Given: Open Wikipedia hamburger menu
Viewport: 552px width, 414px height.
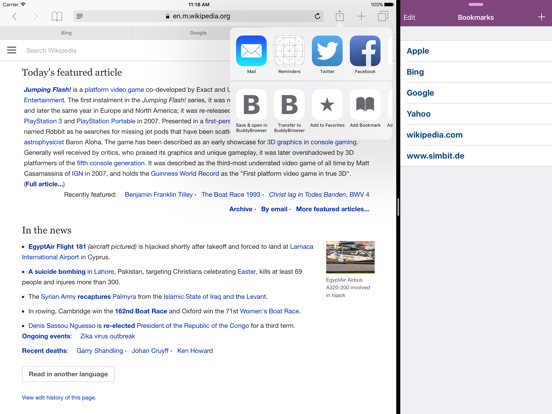Looking at the screenshot, I should click(x=12, y=50).
